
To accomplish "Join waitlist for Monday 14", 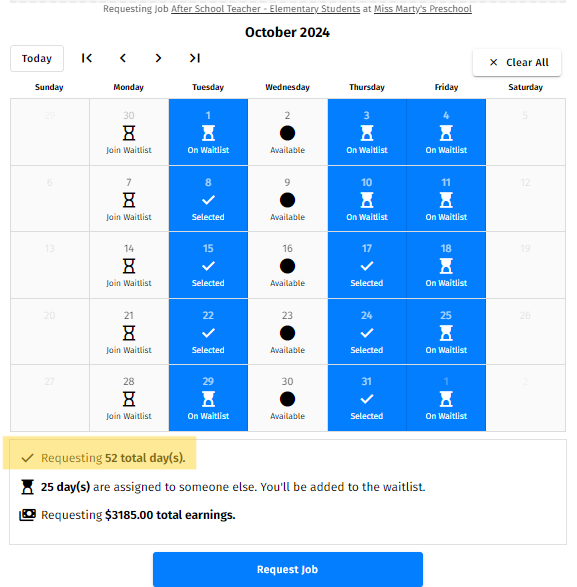I will click(129, 265).
